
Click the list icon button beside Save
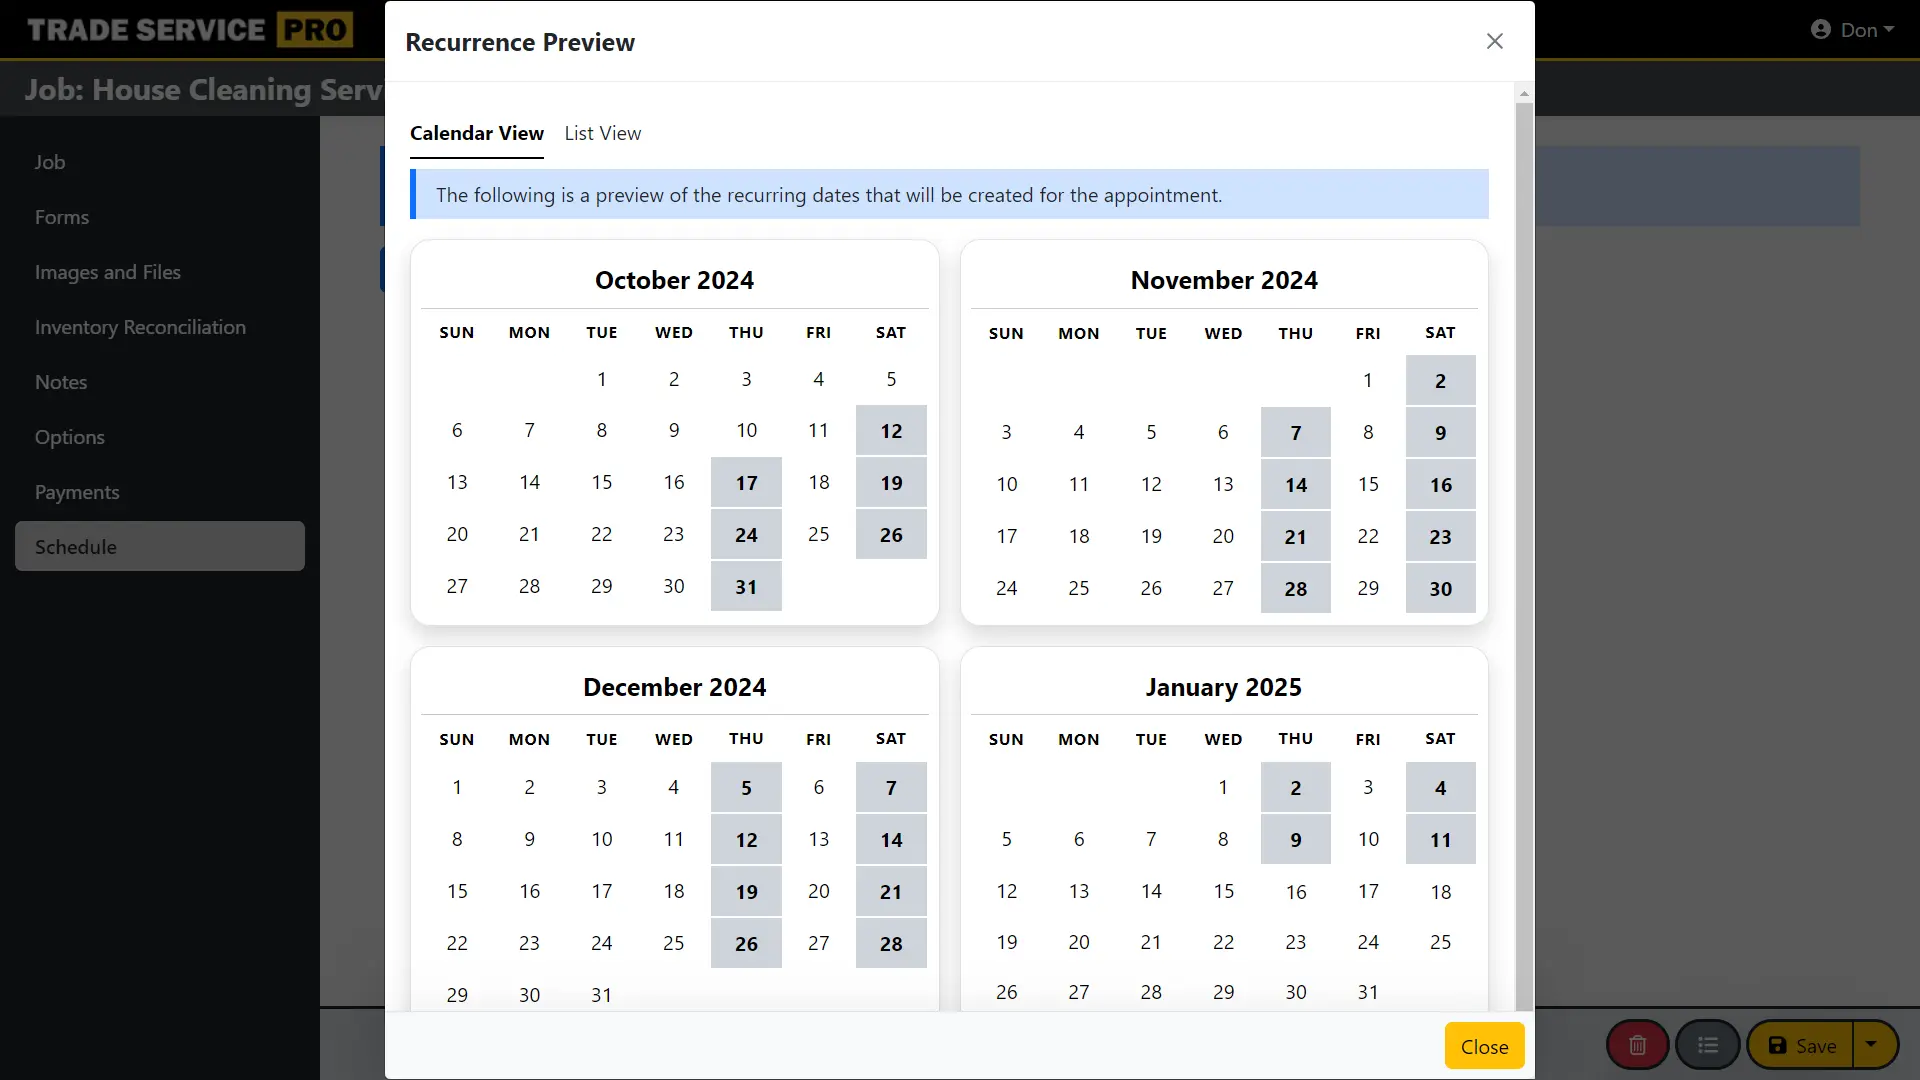(x=1707, y=1045)
